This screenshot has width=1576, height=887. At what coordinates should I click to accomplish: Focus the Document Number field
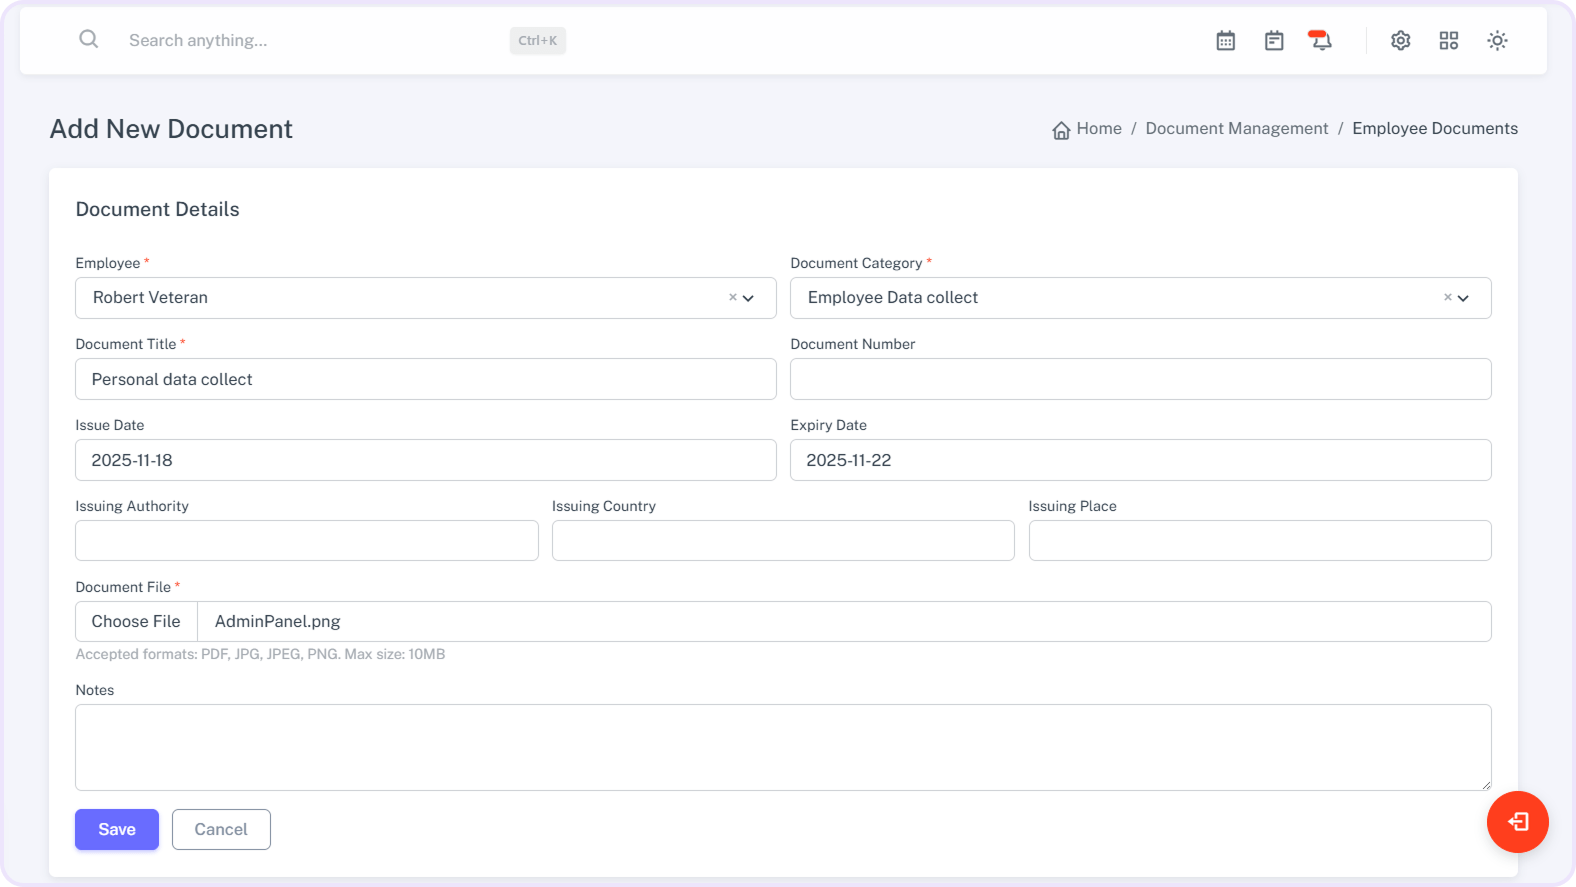click(1140, 380)
